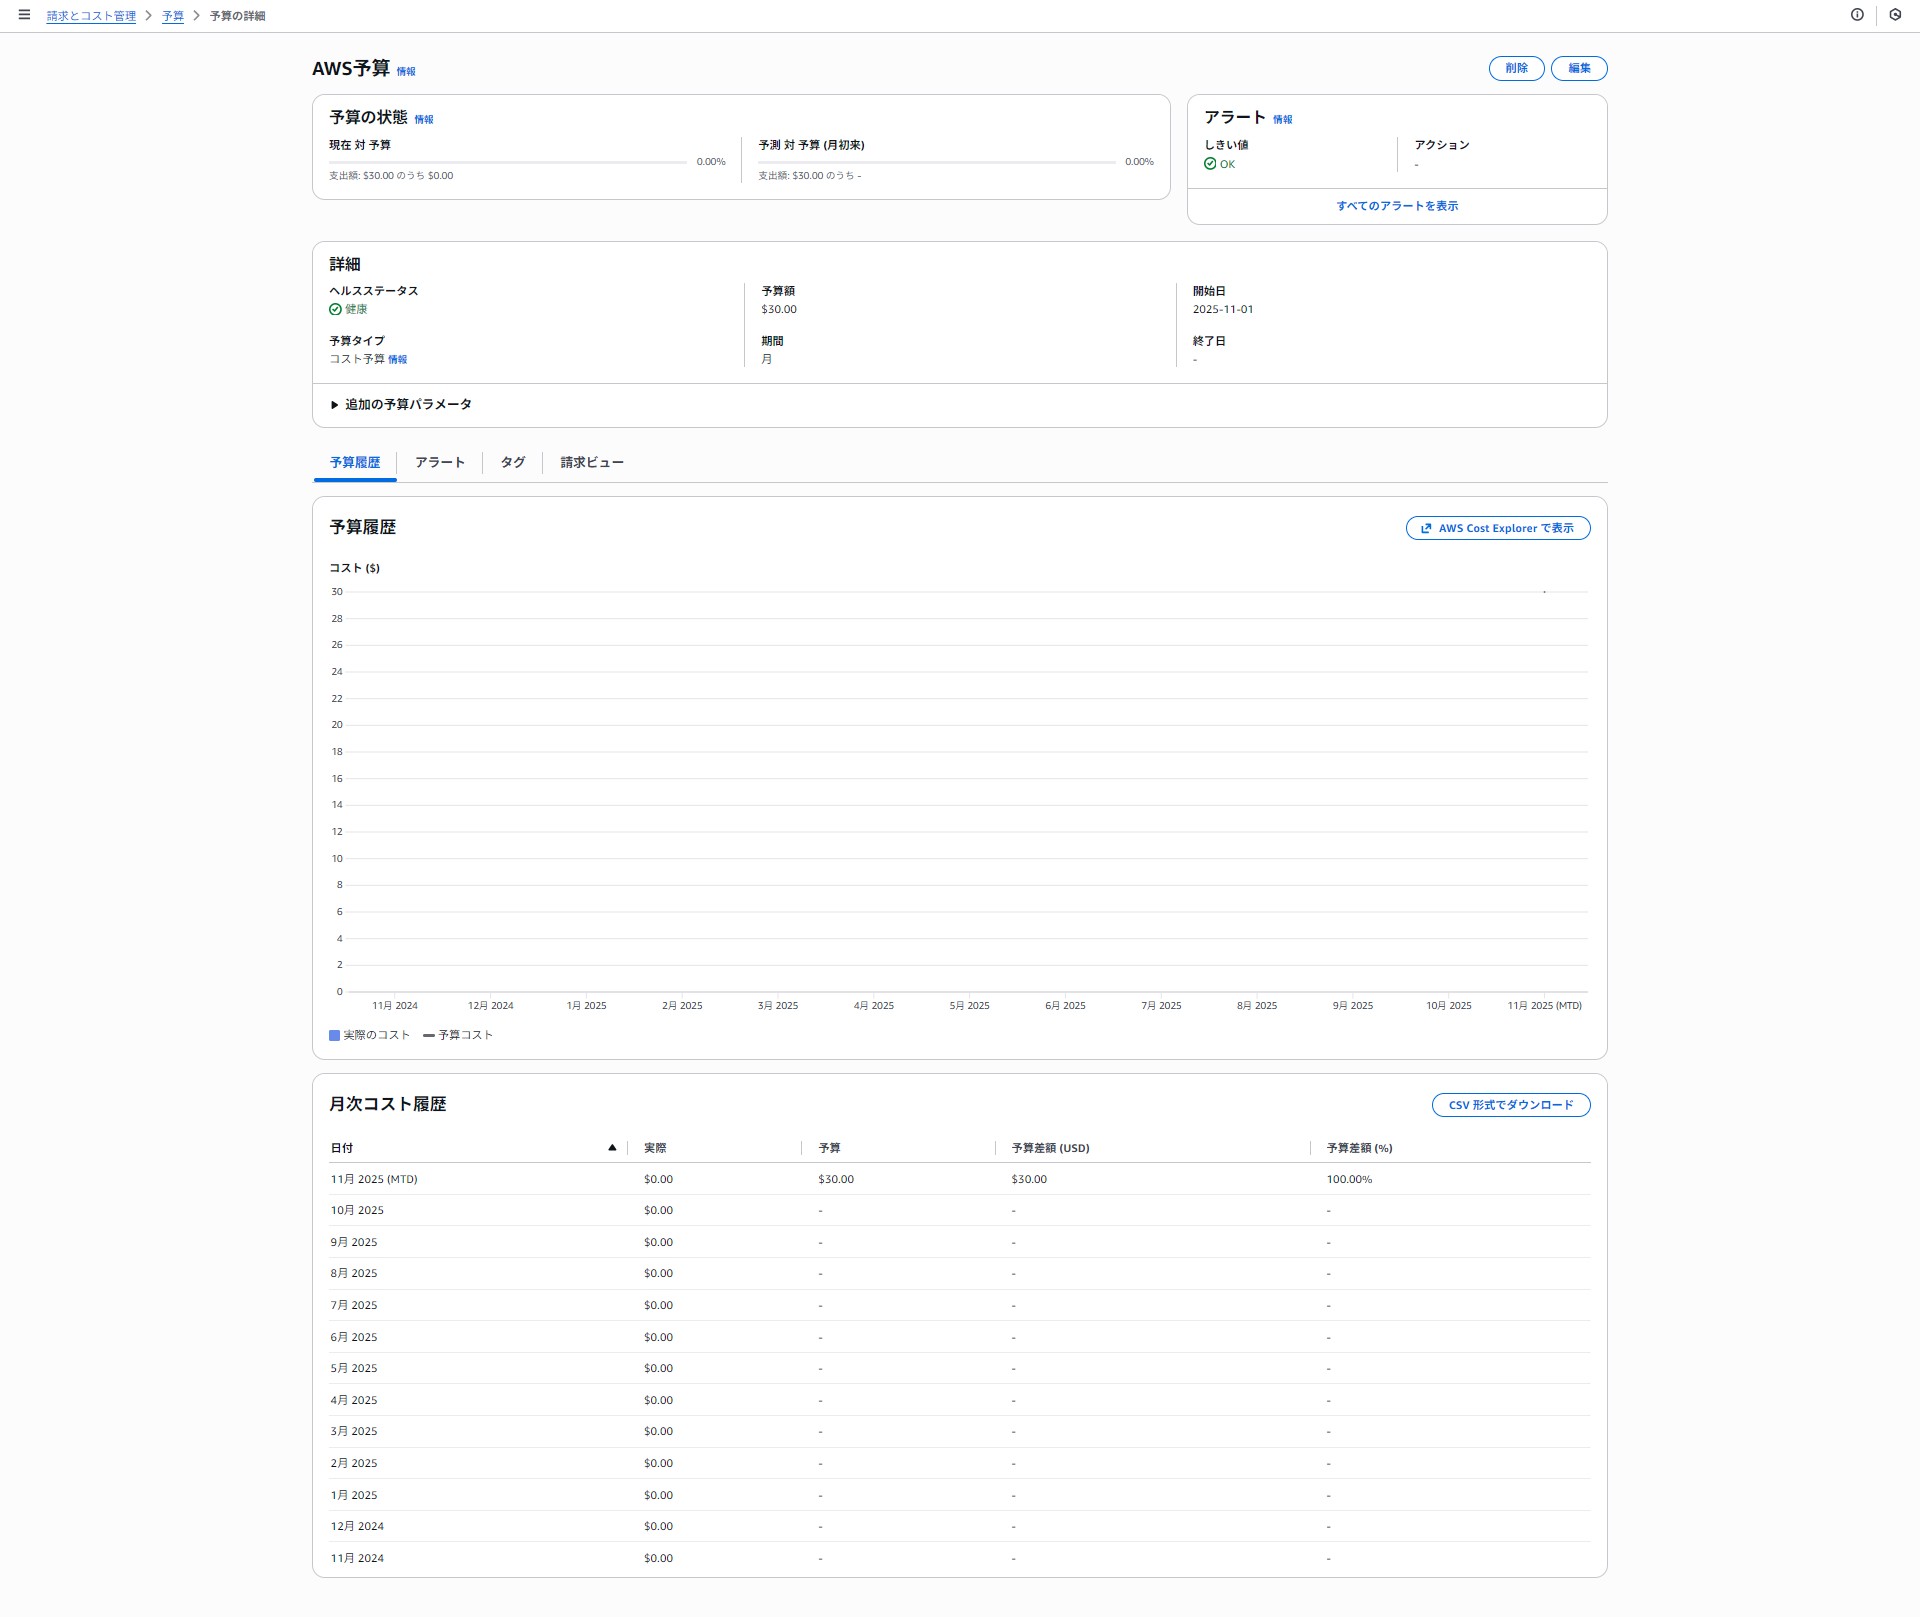Screen dimensions: 1920x1617
Task: Click the 削除 button
Action: tap(1516, 68)
